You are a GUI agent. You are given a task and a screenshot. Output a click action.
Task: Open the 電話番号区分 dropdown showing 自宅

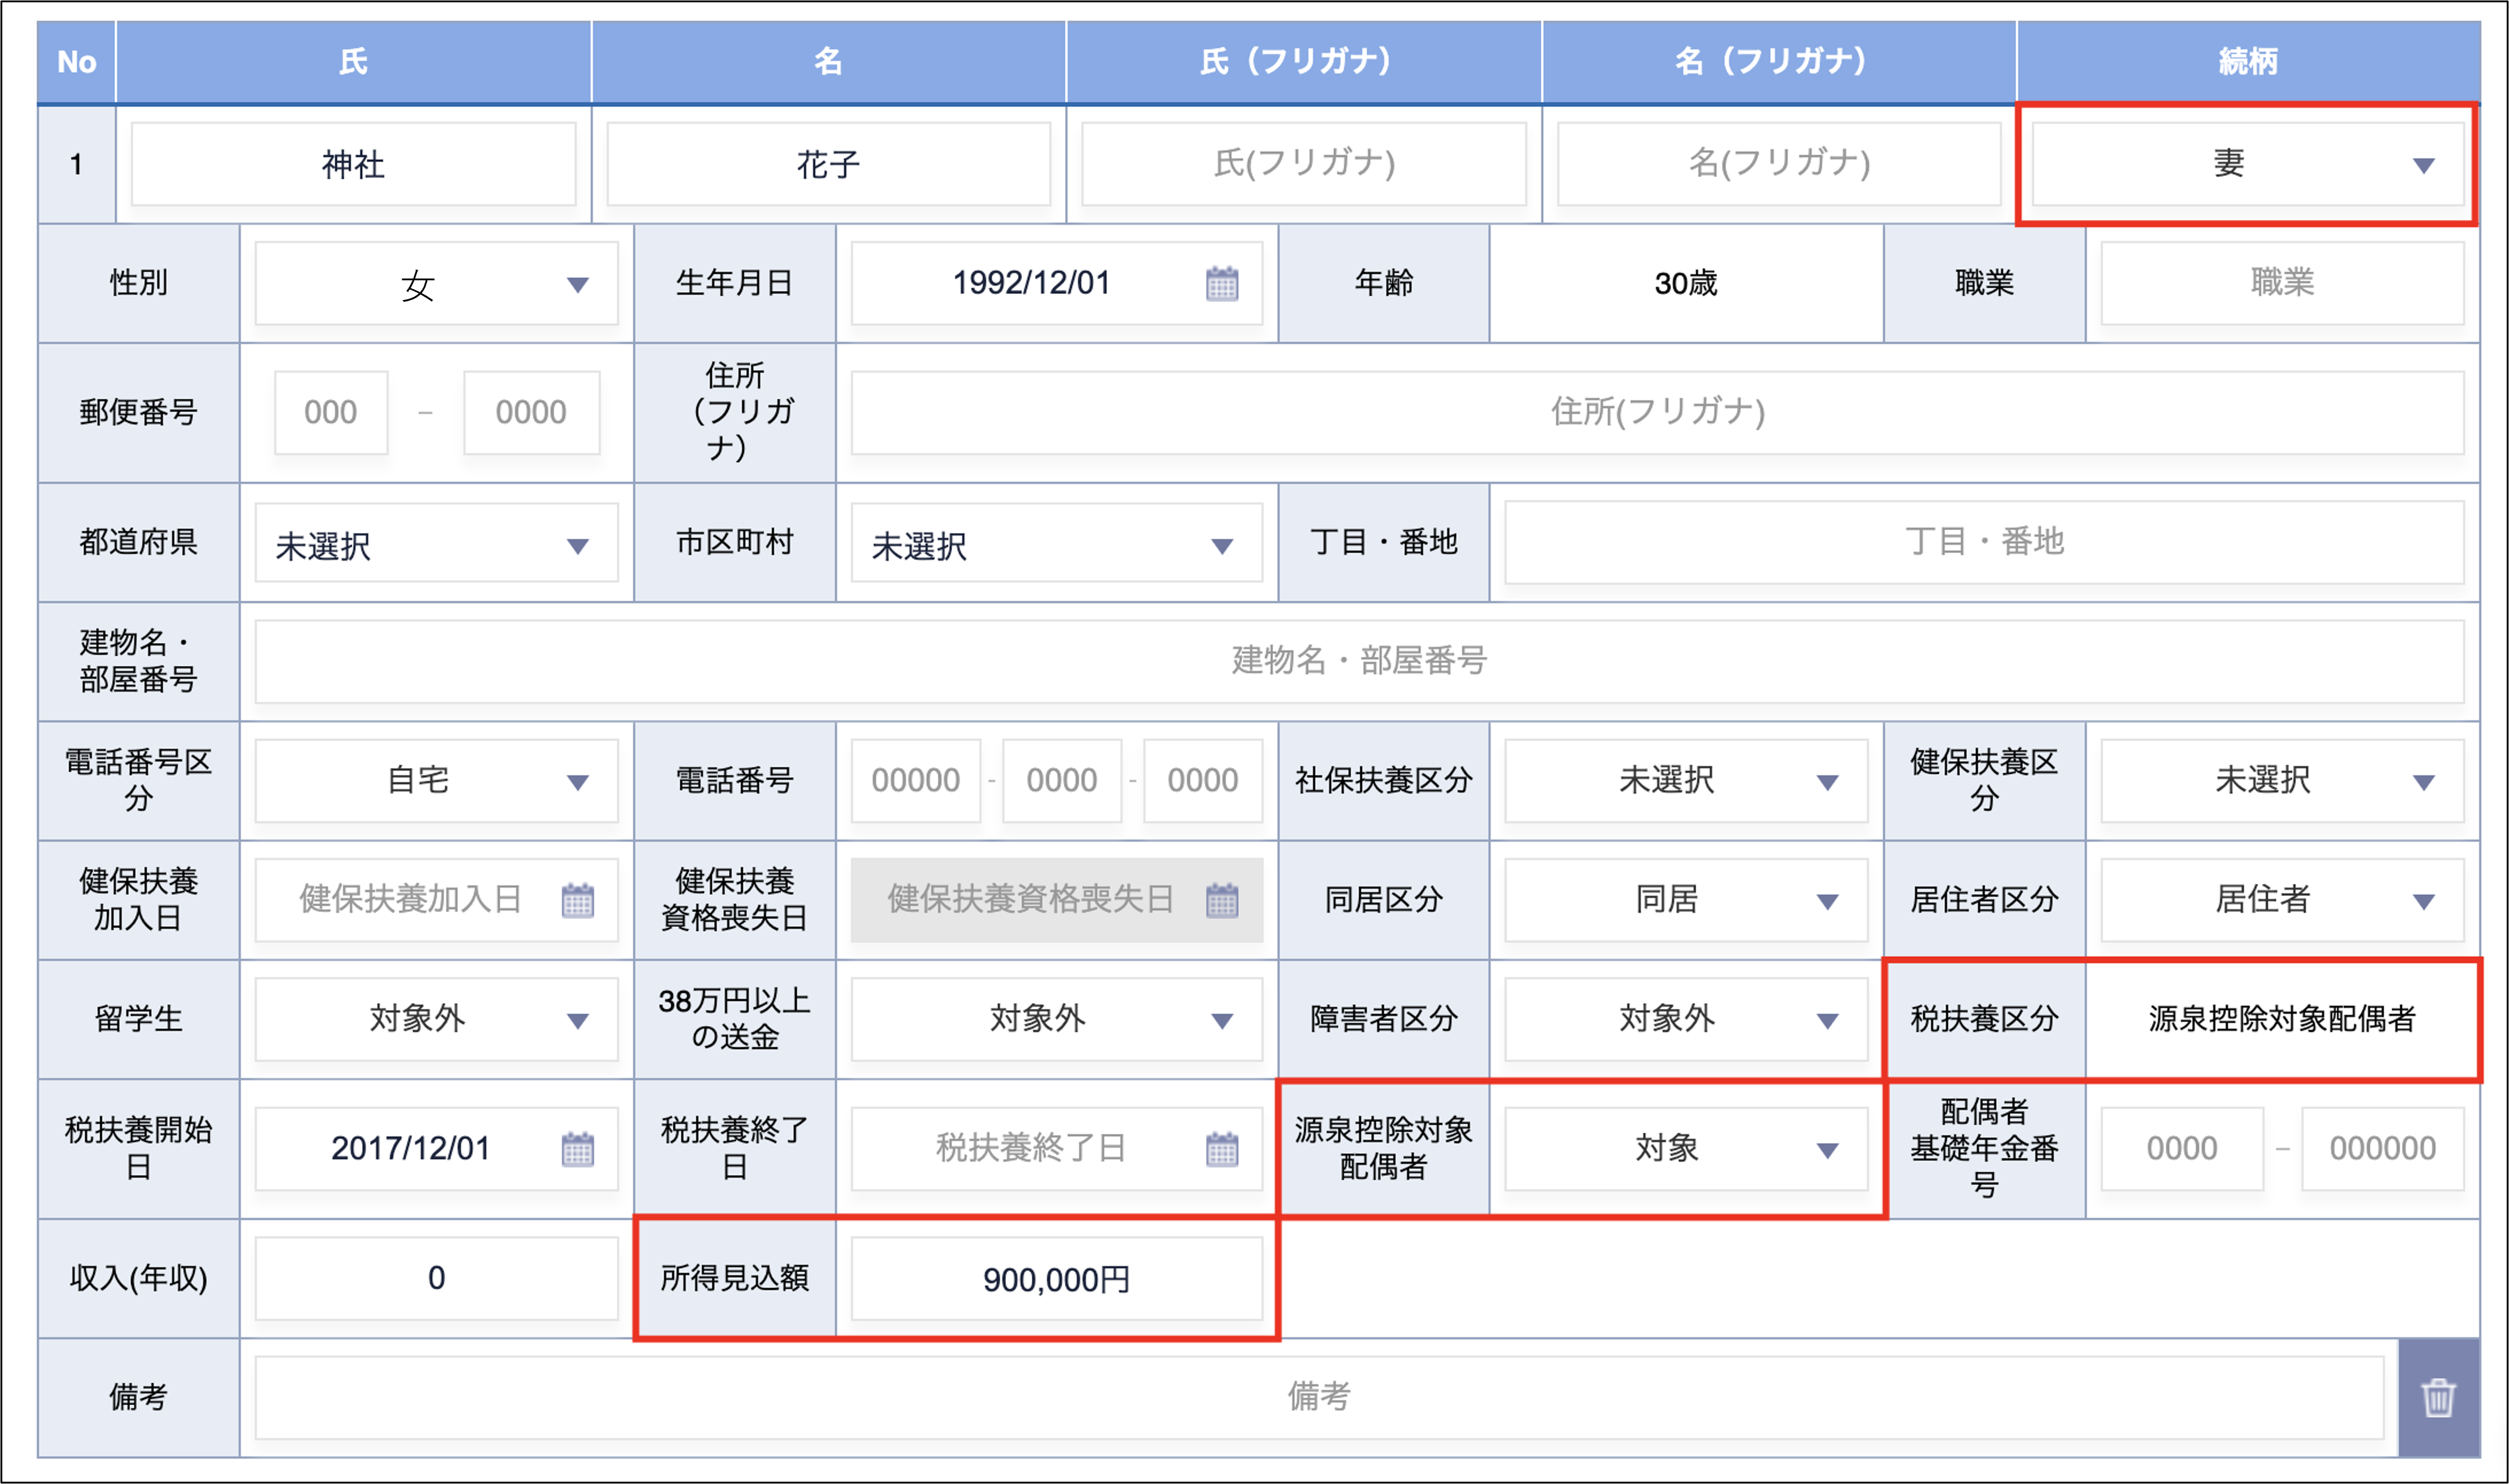436,780
